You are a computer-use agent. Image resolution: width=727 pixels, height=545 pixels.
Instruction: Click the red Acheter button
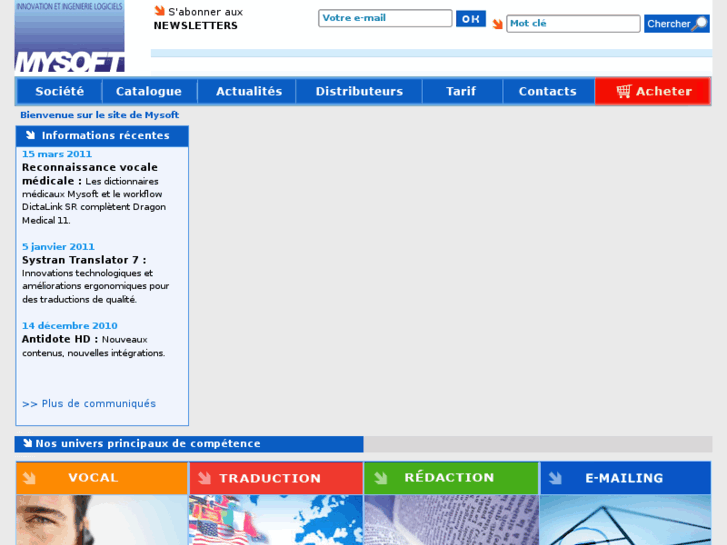(652, 91)
